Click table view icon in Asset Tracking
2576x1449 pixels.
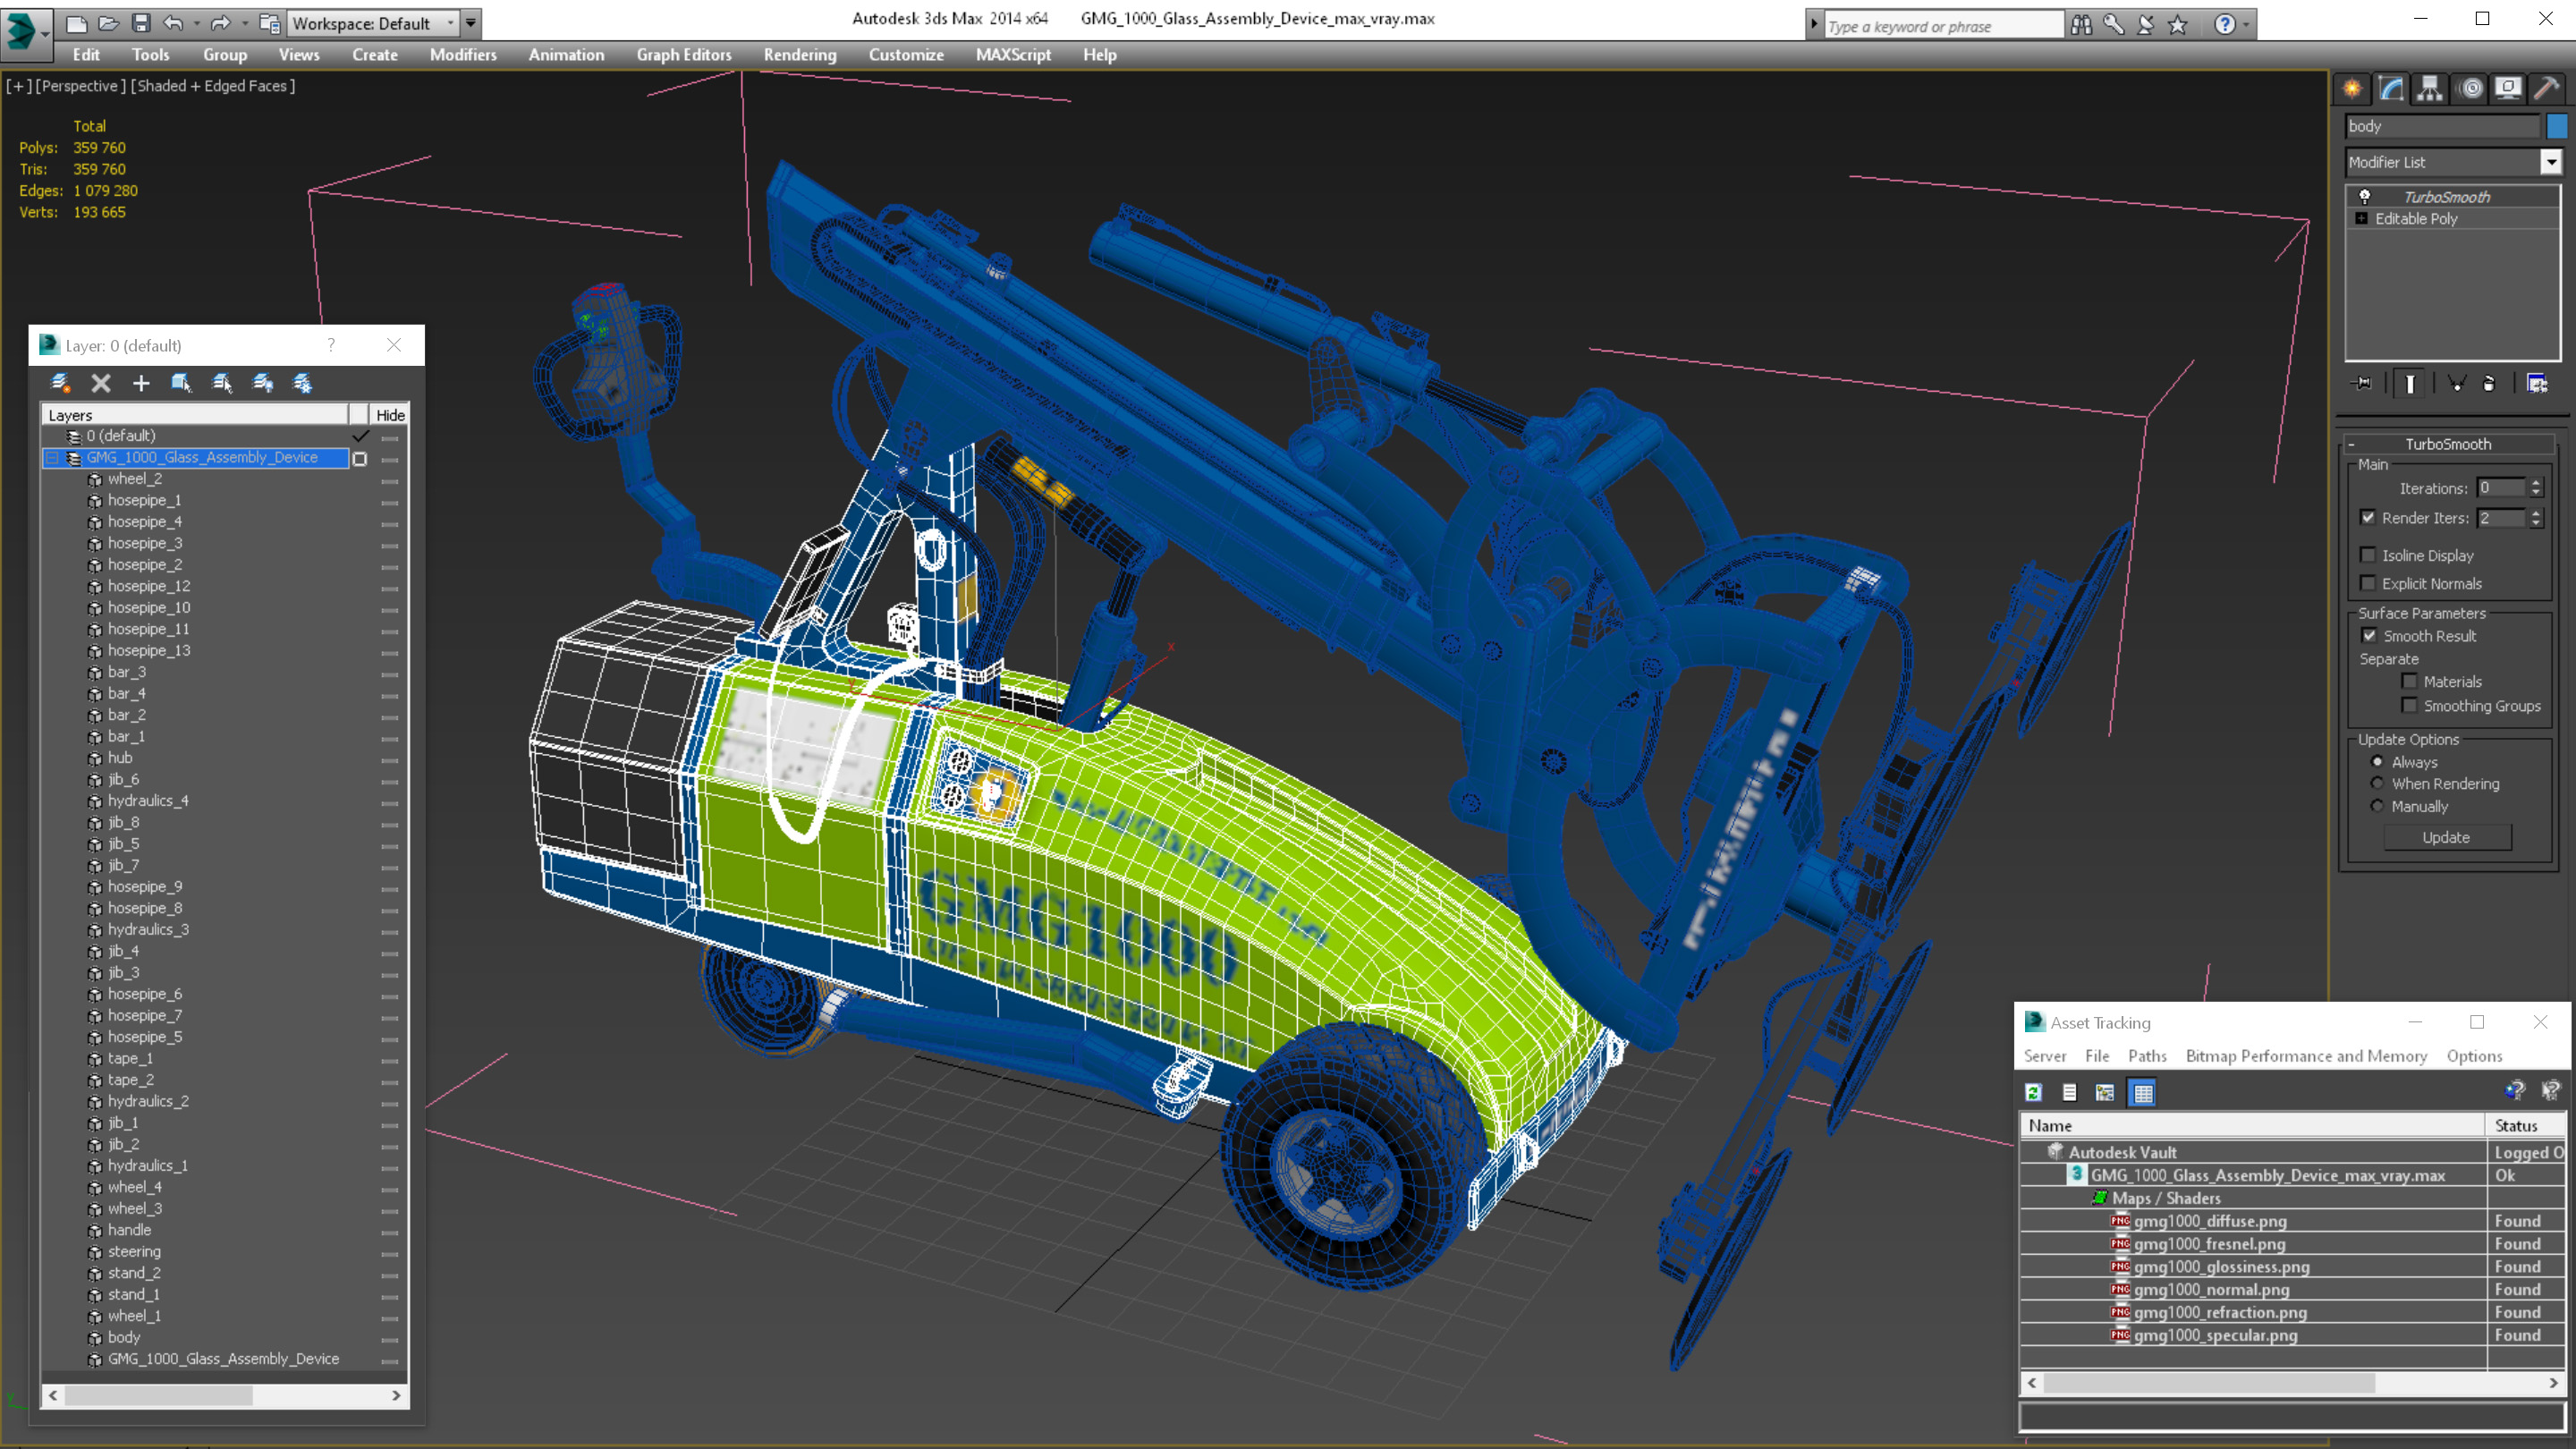(x=2143, y=1092)
